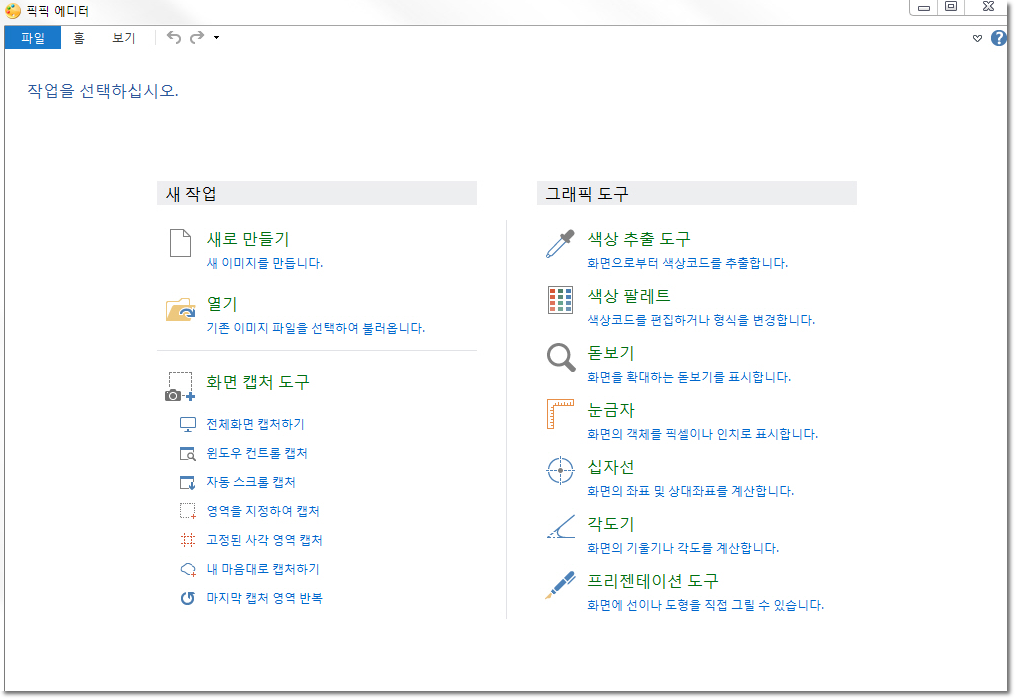The image size is (1015, 699).
Task: Click description '색상코드를 편집하거나 형식을 변경합니다.'
Action: [x=701, y=320]
